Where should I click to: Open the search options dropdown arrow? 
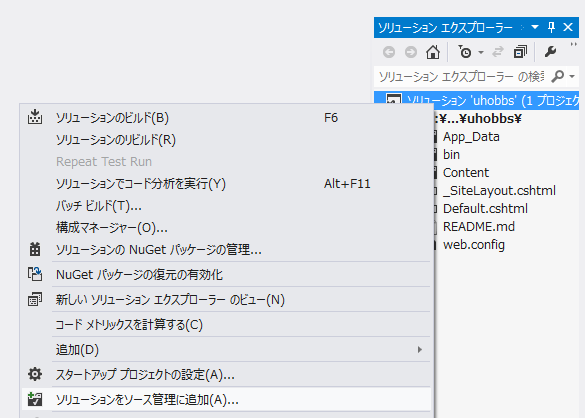(572, 77)
